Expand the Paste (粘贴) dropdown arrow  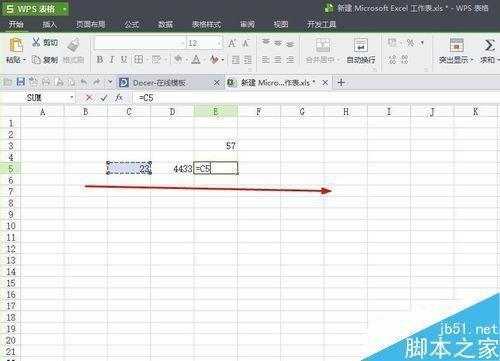tap(24, 60)
